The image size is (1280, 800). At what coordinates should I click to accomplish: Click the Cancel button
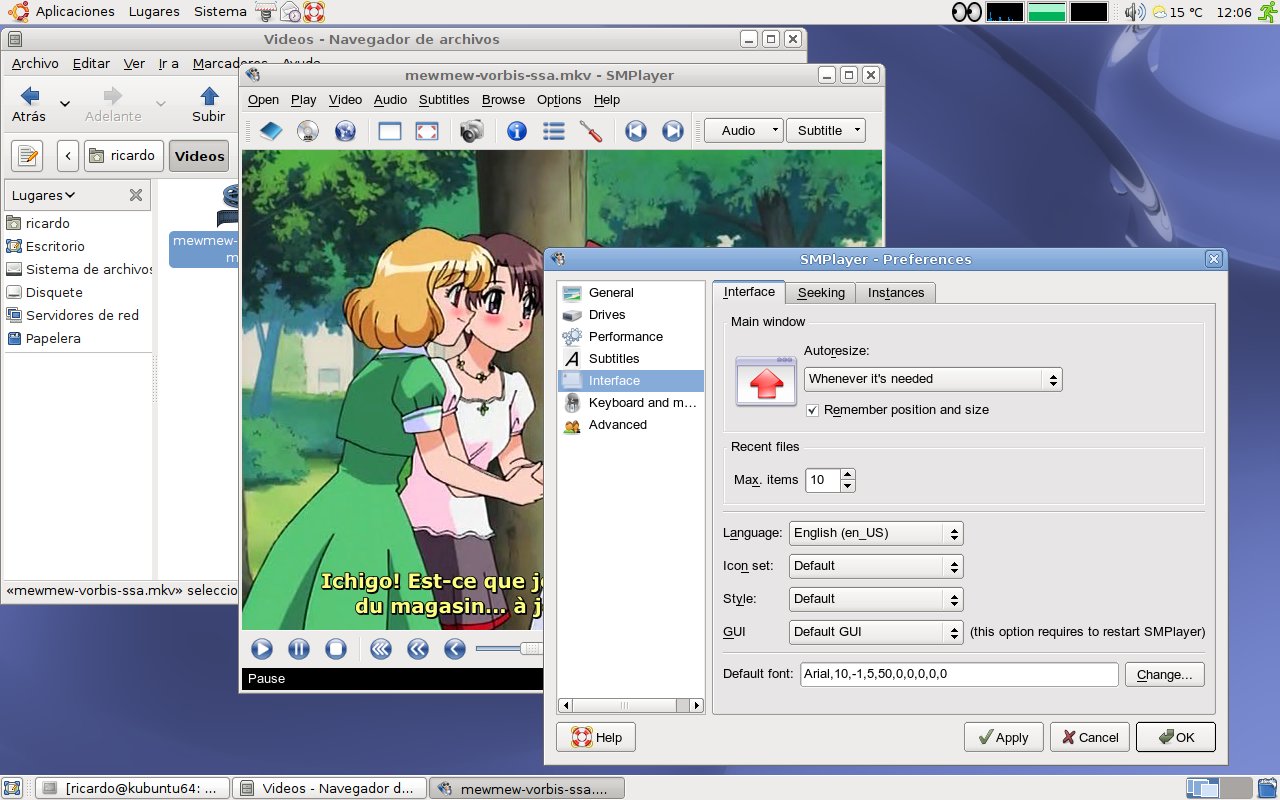[1090, 737]
